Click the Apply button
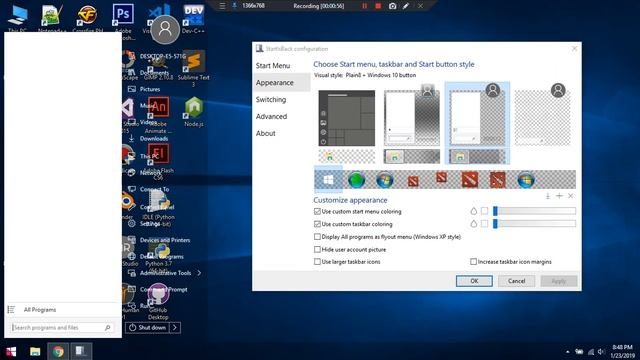640x360 pixels. (x=559, y=281)
